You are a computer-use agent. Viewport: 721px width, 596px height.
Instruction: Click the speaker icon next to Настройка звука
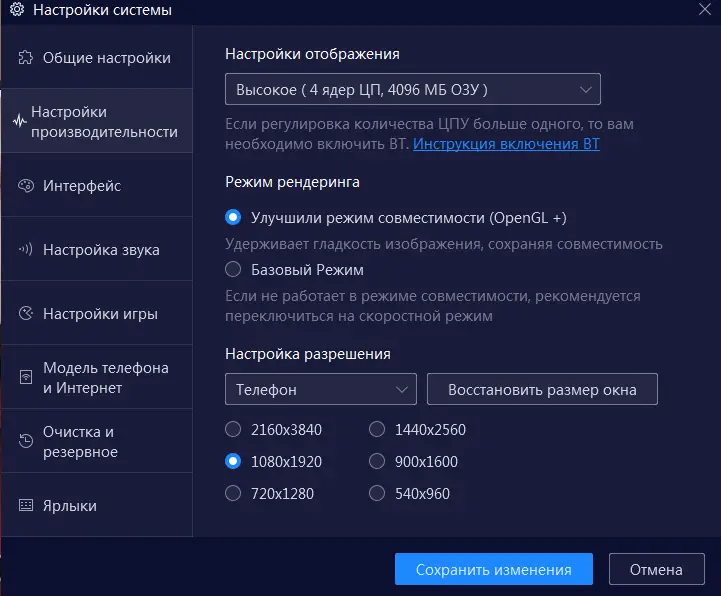(26, 249)
